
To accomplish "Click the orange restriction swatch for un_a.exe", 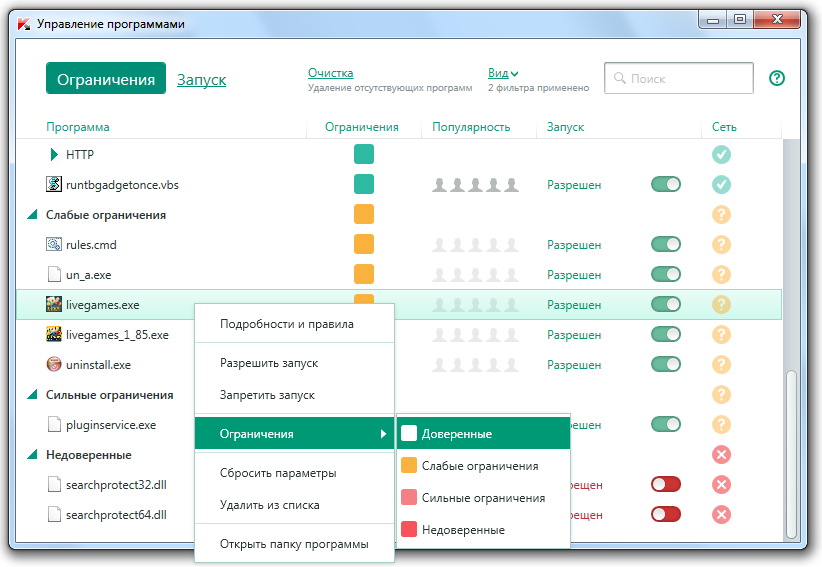I will point(364,274).
